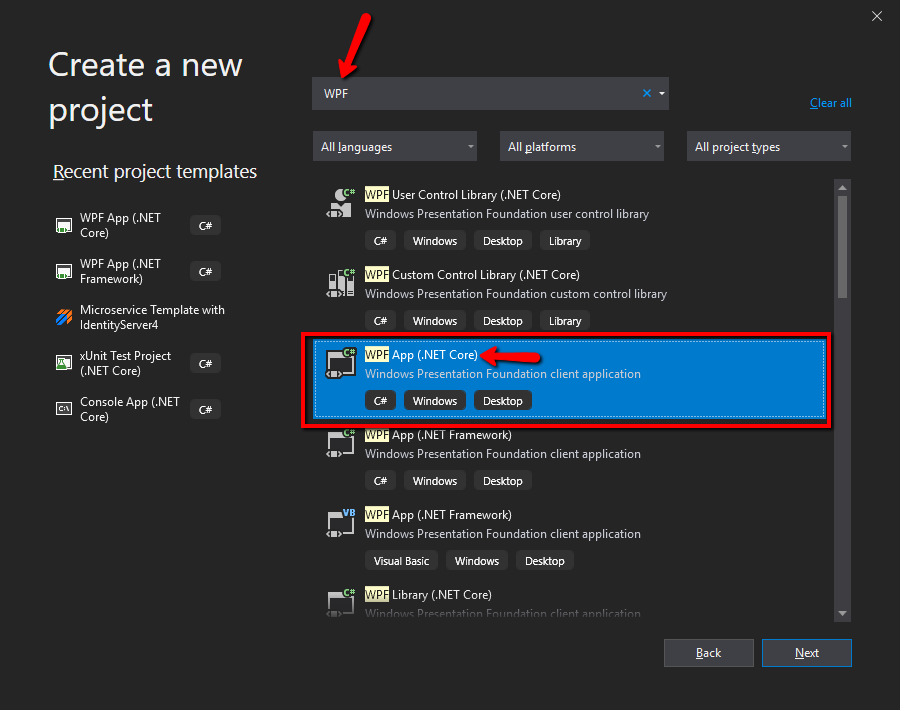Clear the WPF search text with X
This screenshot has height=710, width=900.
point(647,93)
